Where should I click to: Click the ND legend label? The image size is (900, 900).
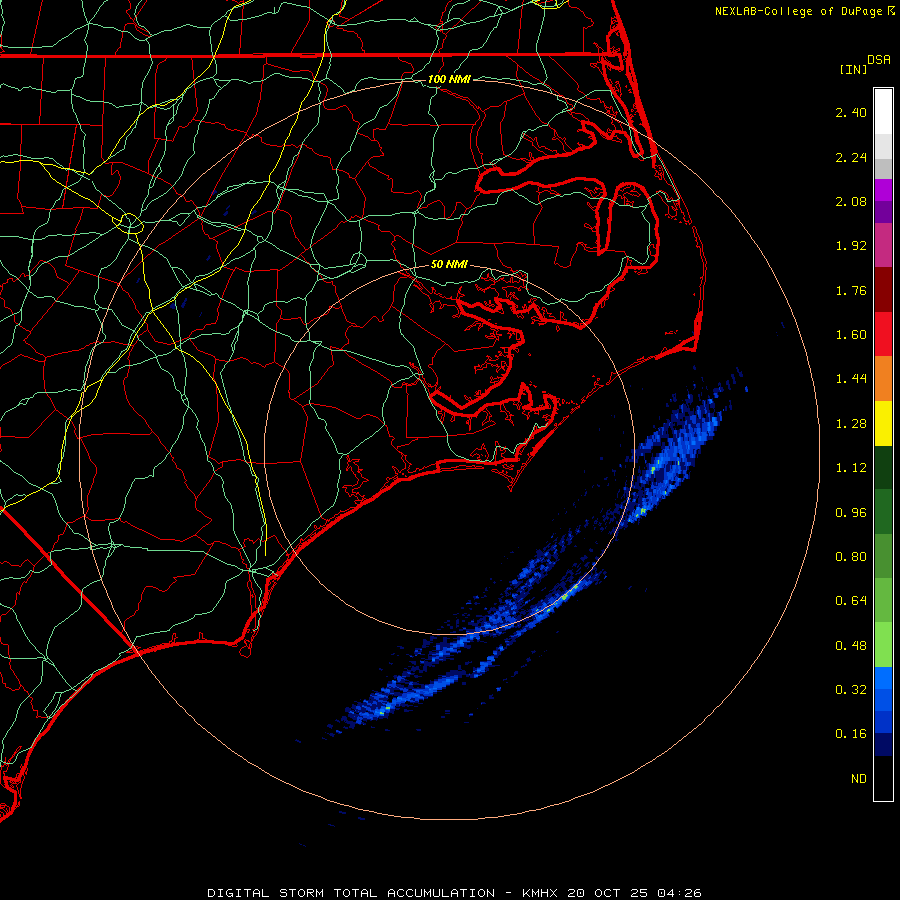click(x=859, y=779)
